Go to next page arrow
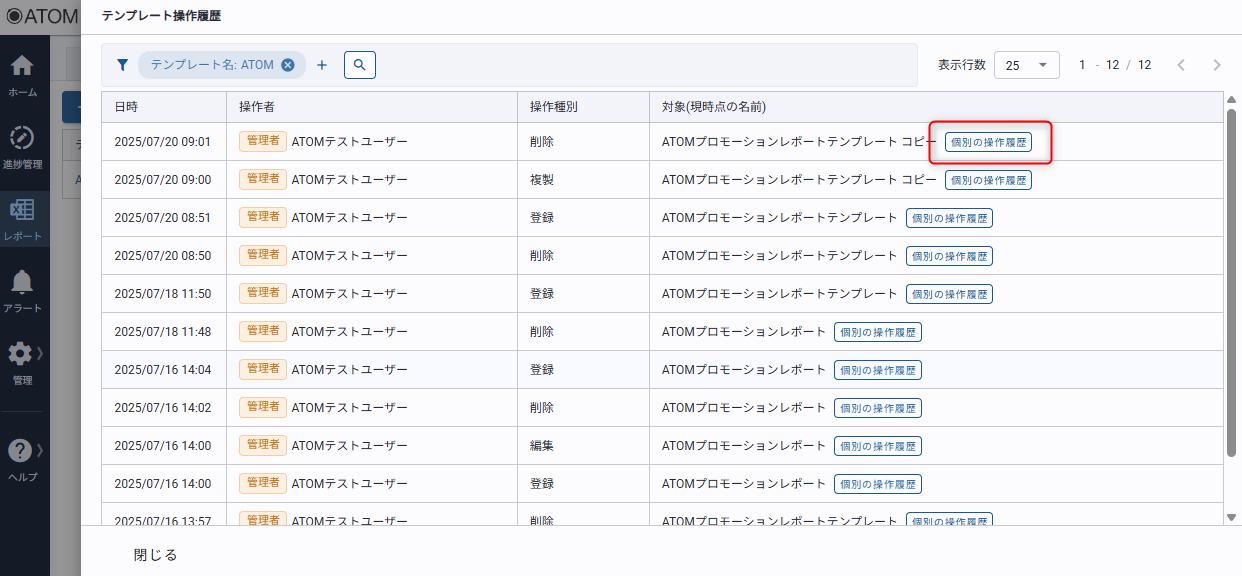1242x576 pixels. pos(1216,65)
